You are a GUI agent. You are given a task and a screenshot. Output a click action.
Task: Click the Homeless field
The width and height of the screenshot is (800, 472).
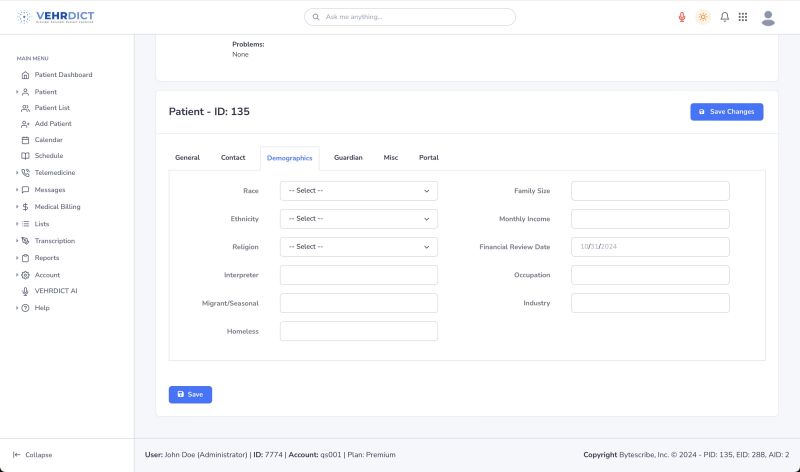359,331
